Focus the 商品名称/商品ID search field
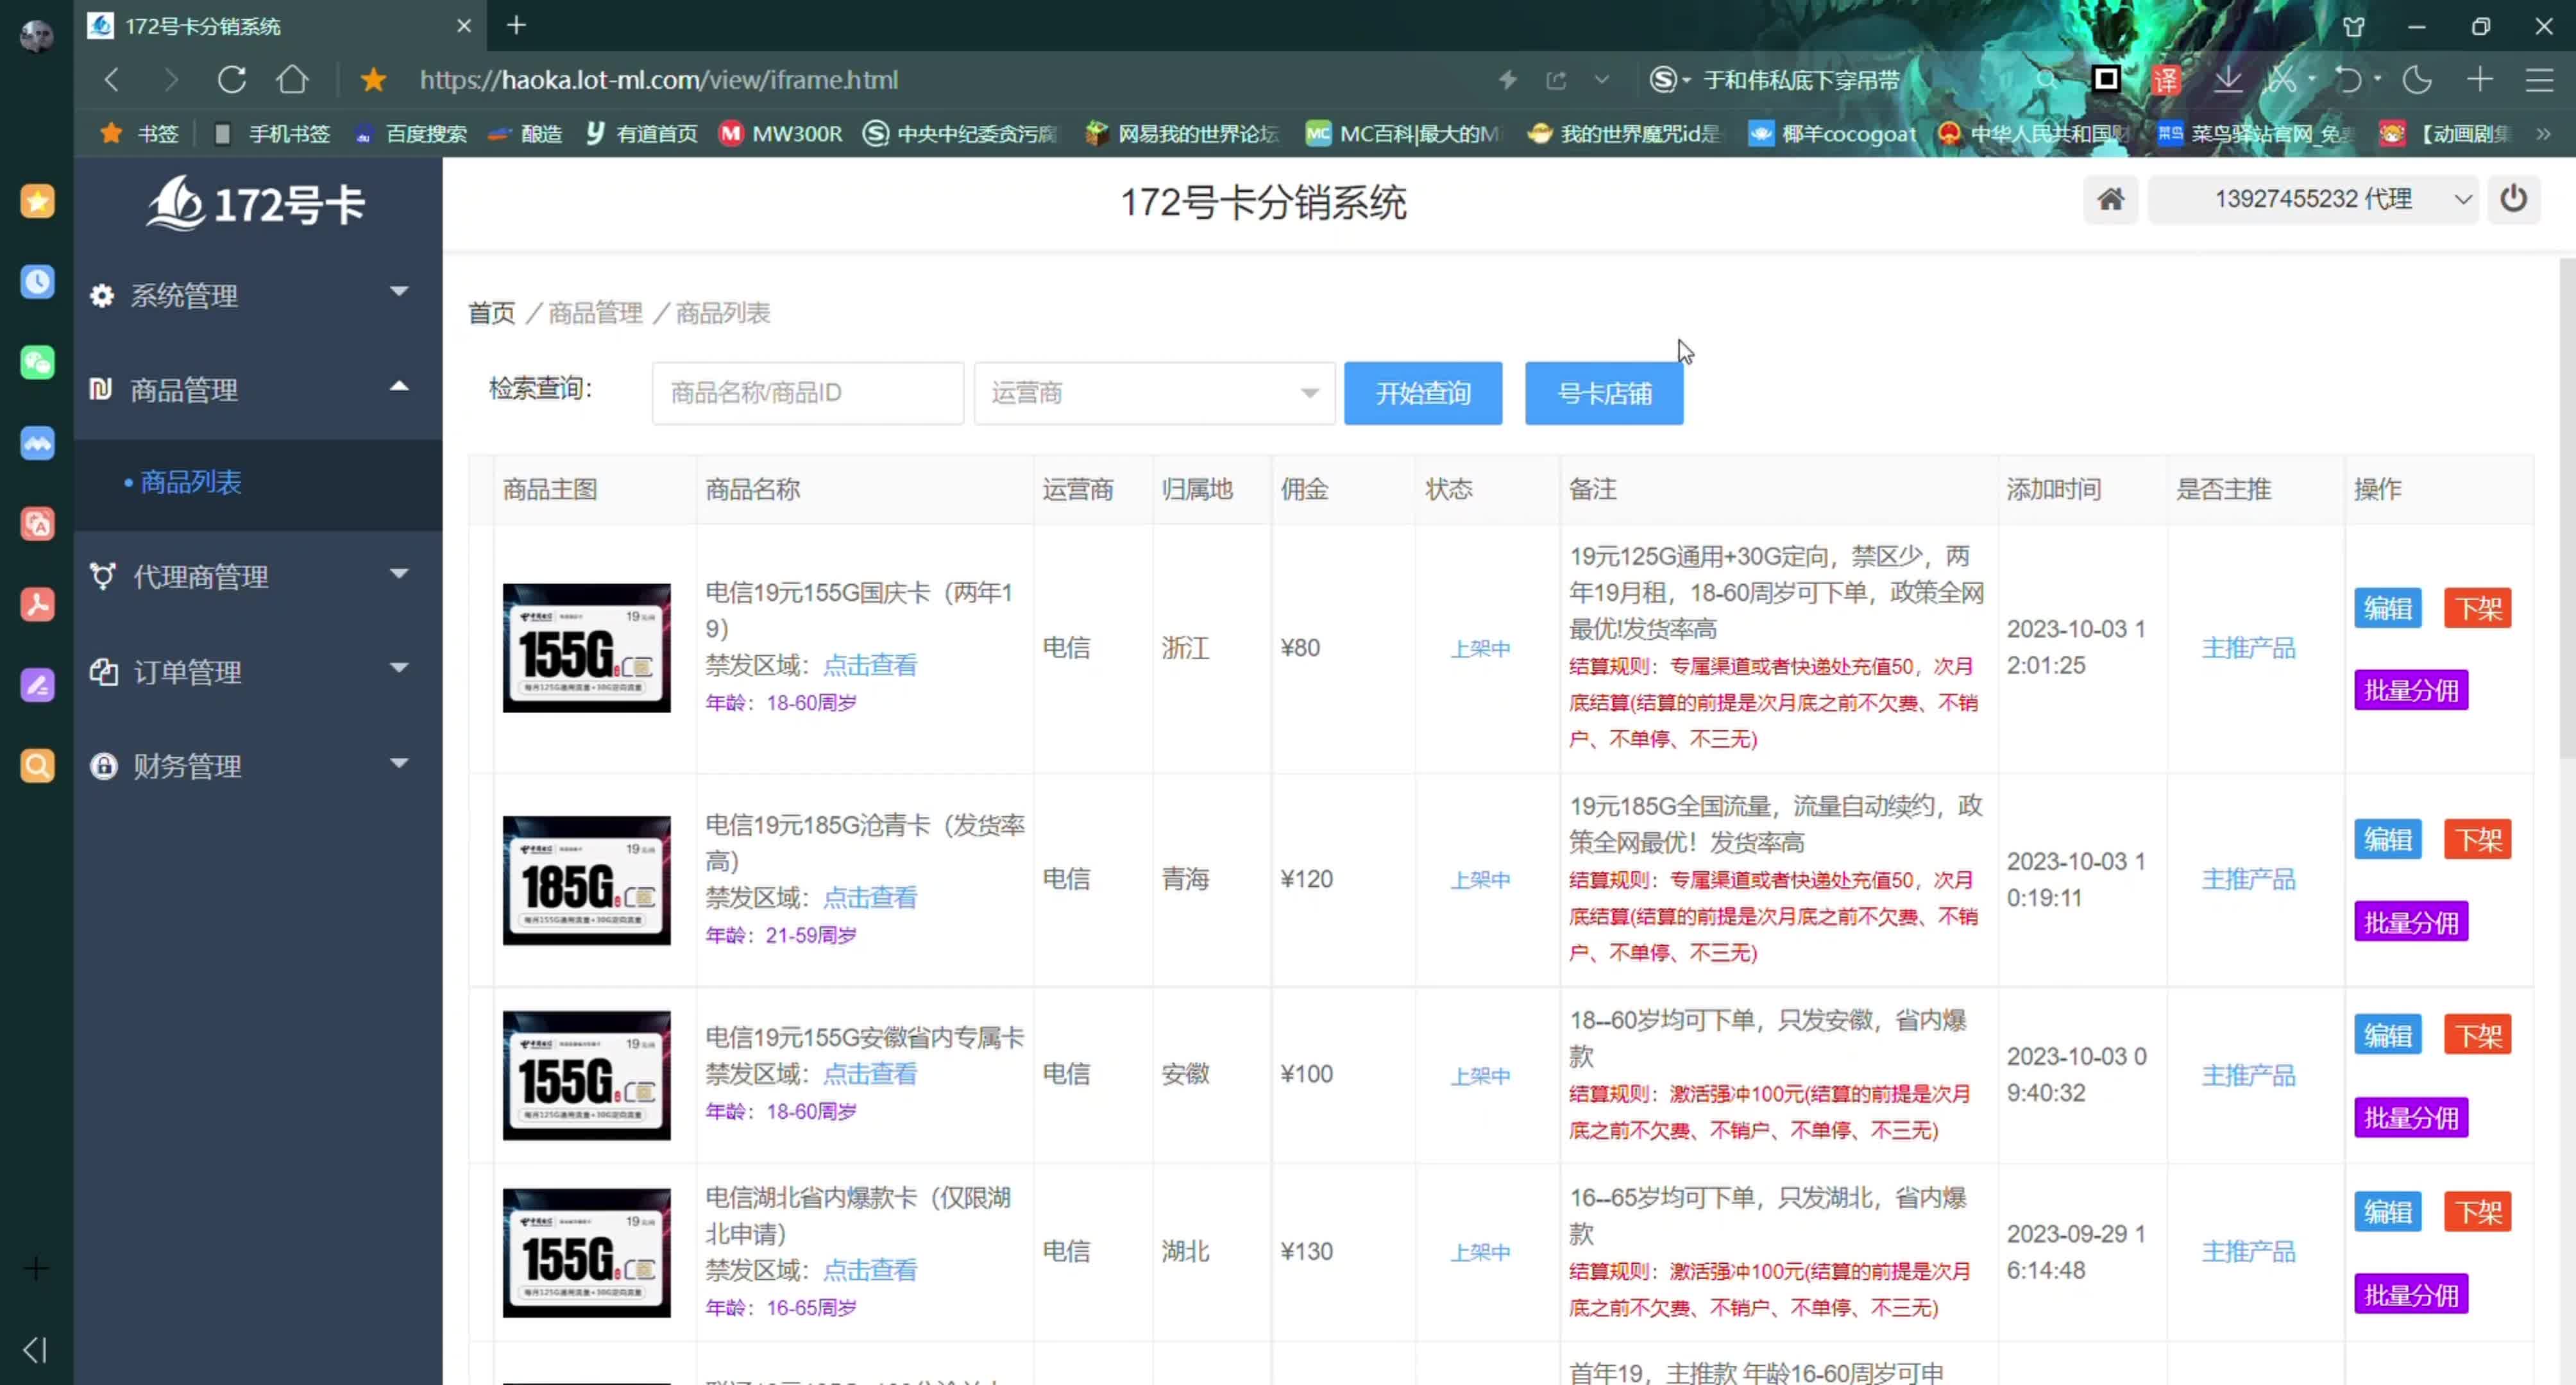The width and height of the screenshot is (2576, 1385). point(807,393)
